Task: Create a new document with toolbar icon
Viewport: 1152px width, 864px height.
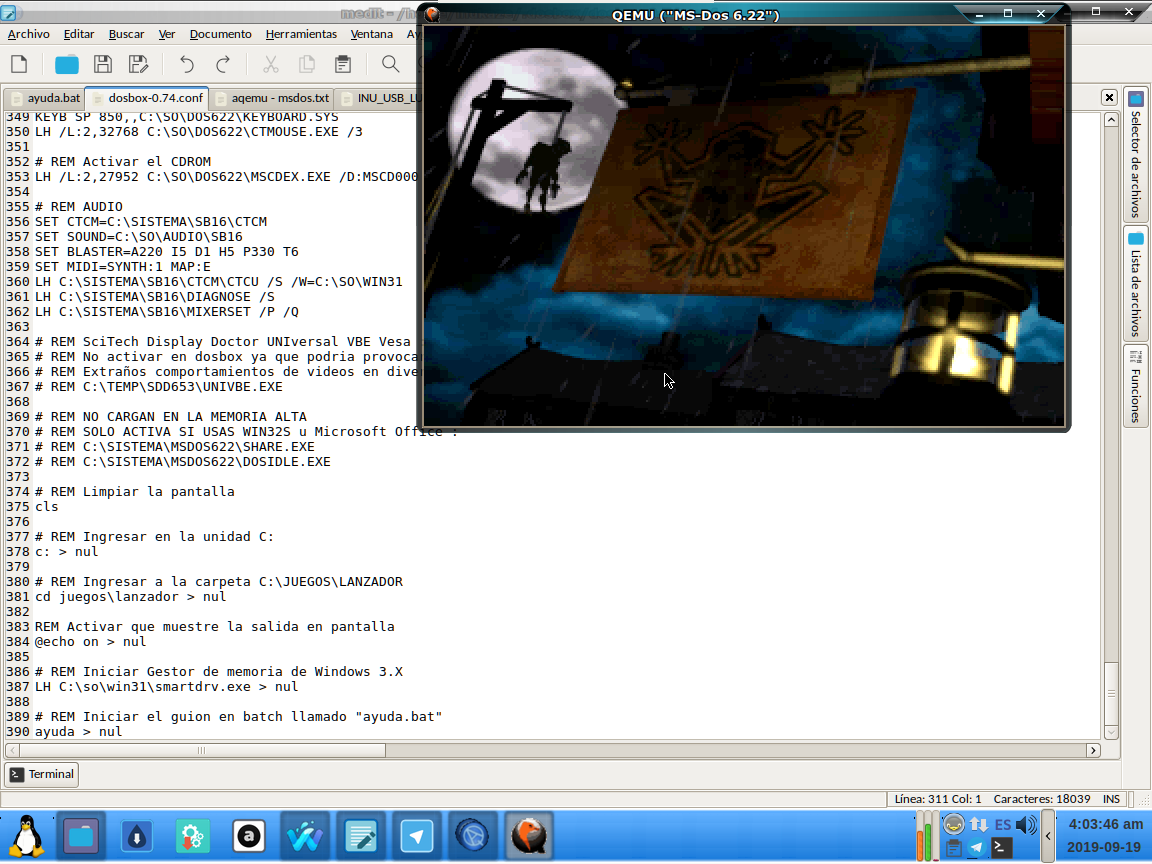Action: [19, 65]
